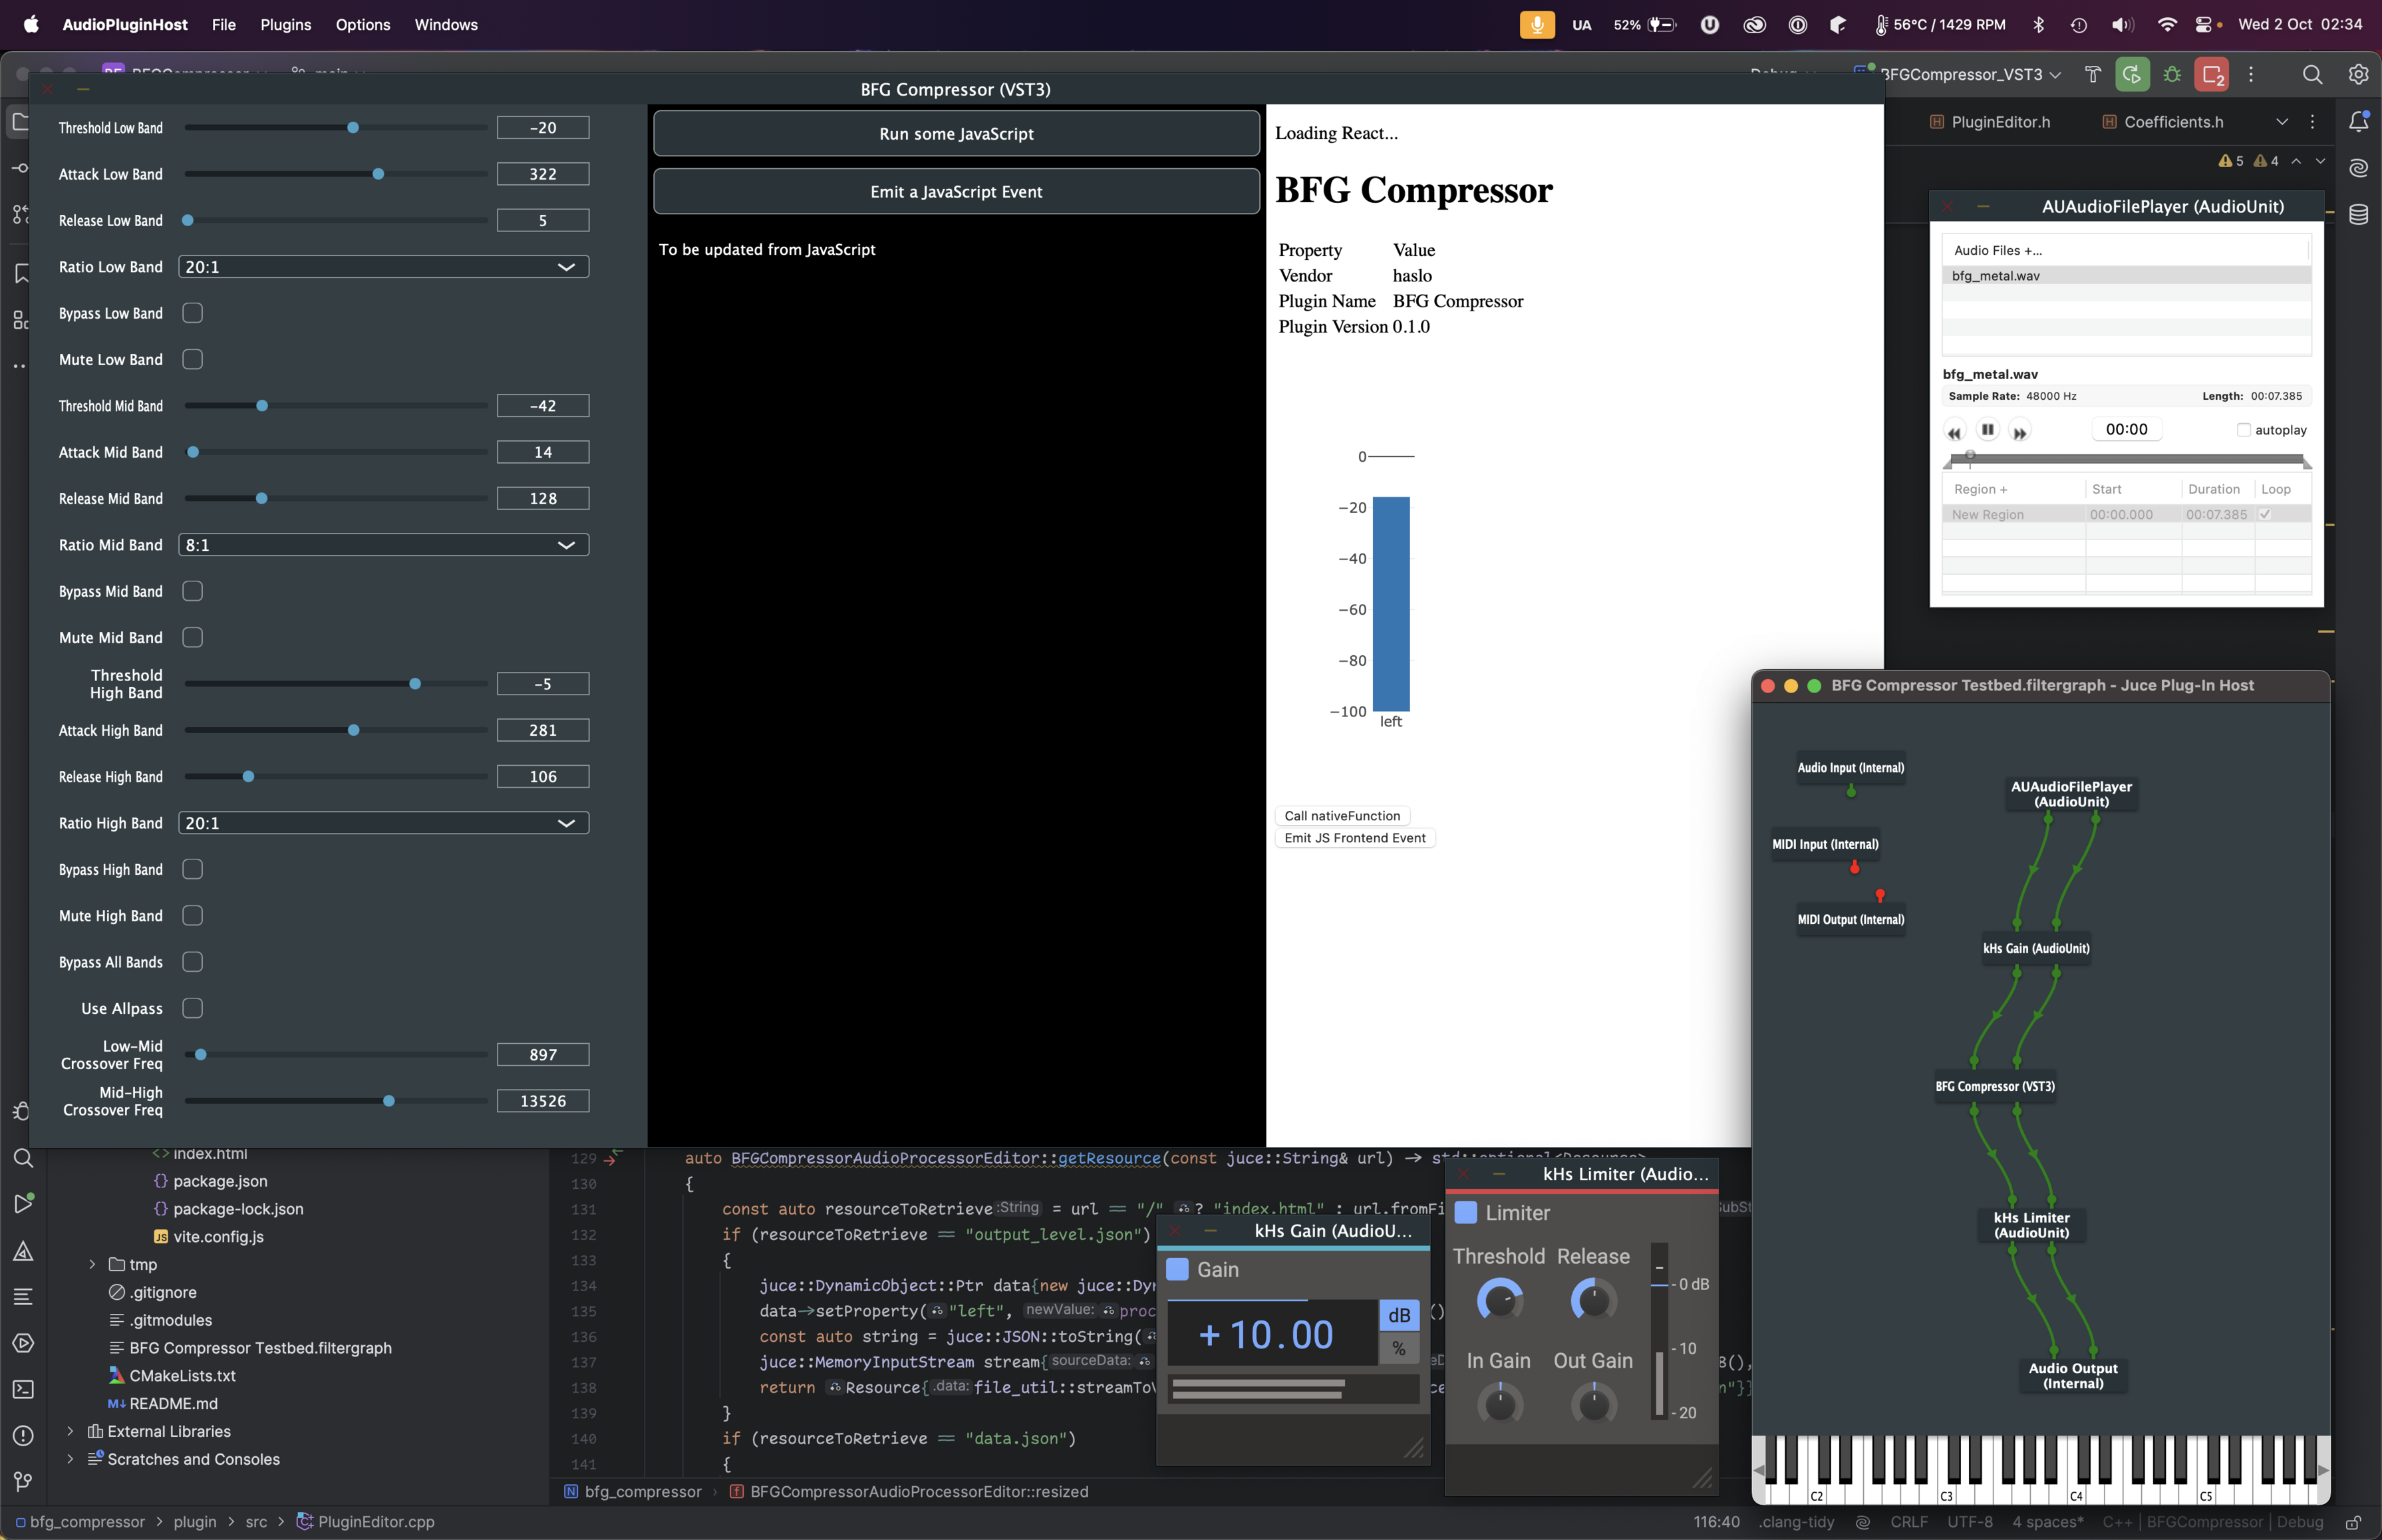Toggle Bypass High Band checkbox
2382x1540 pixels.
click(193, 869)
